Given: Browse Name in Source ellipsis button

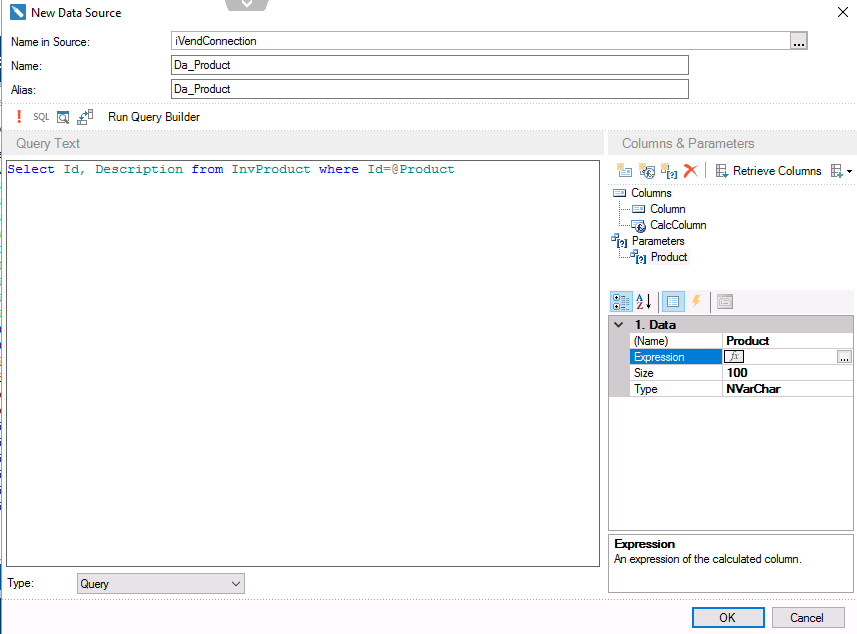Looking at the screenshot, I should point(799,41).
